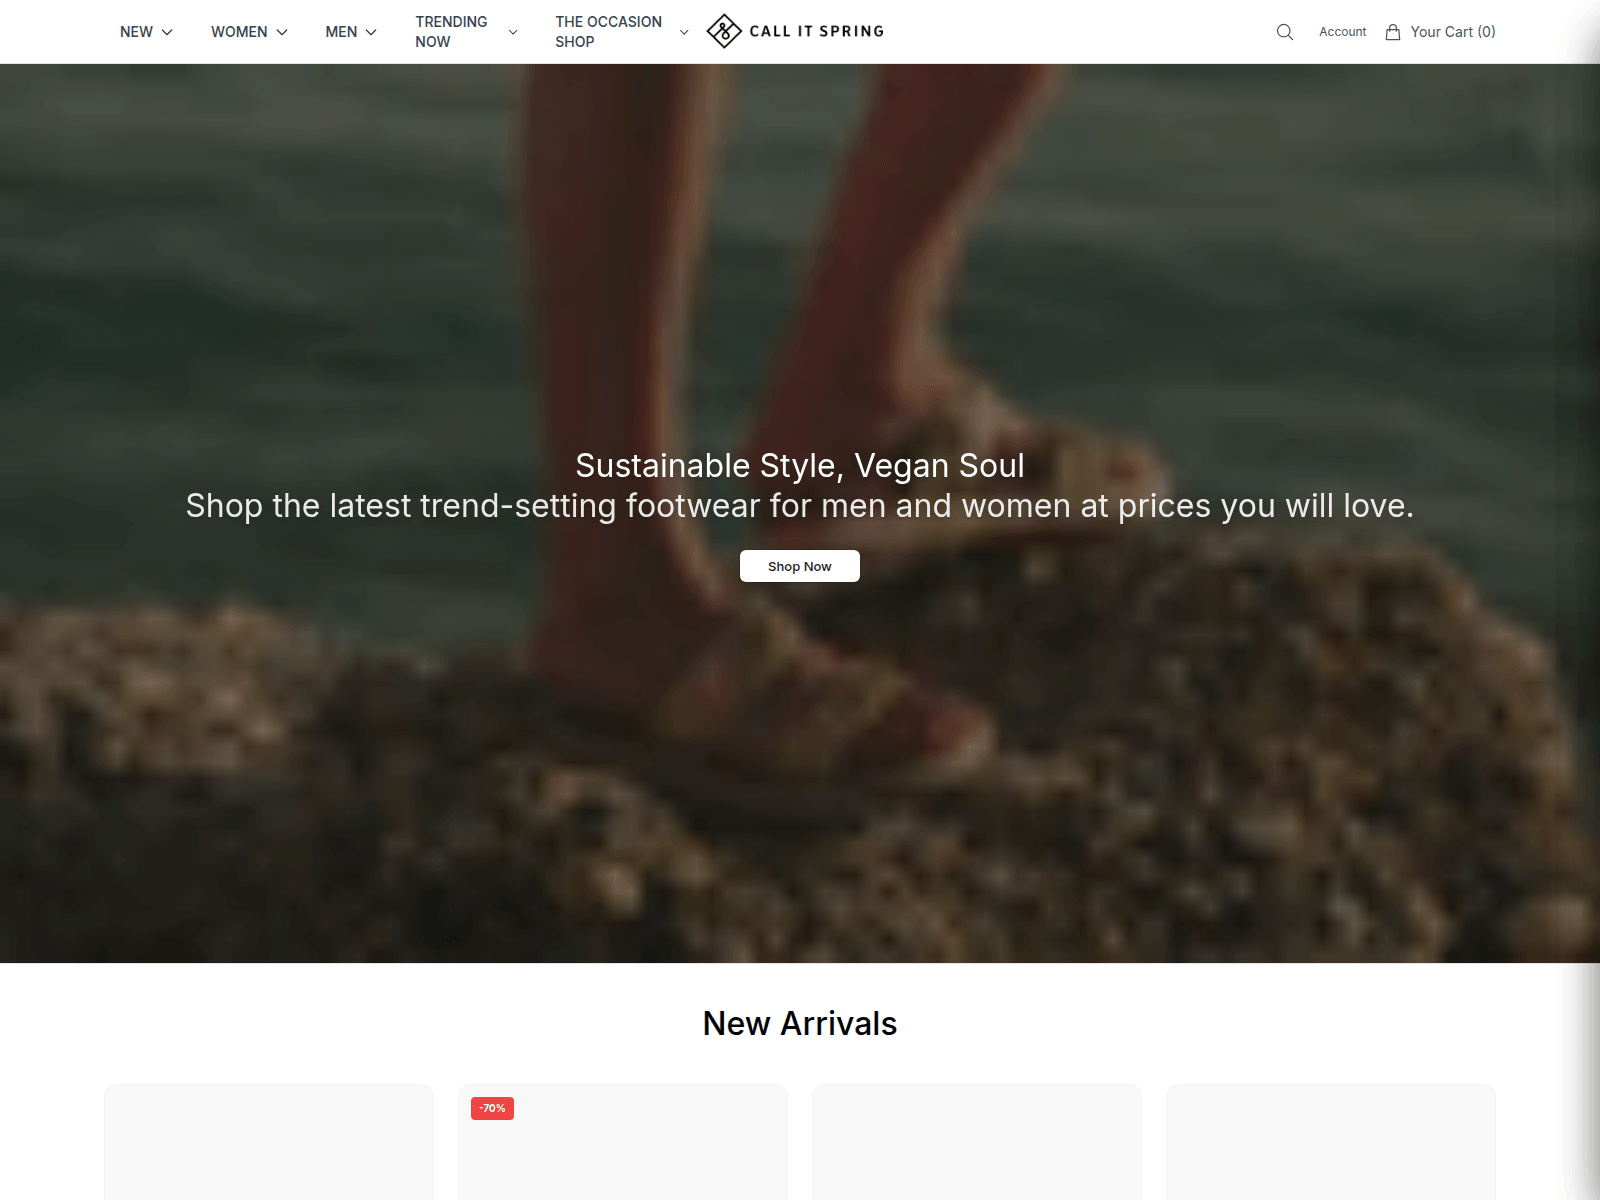Click the -70% discount badge
The width and height of the screenshot is (1600, 1200).
click(492, 1108)
